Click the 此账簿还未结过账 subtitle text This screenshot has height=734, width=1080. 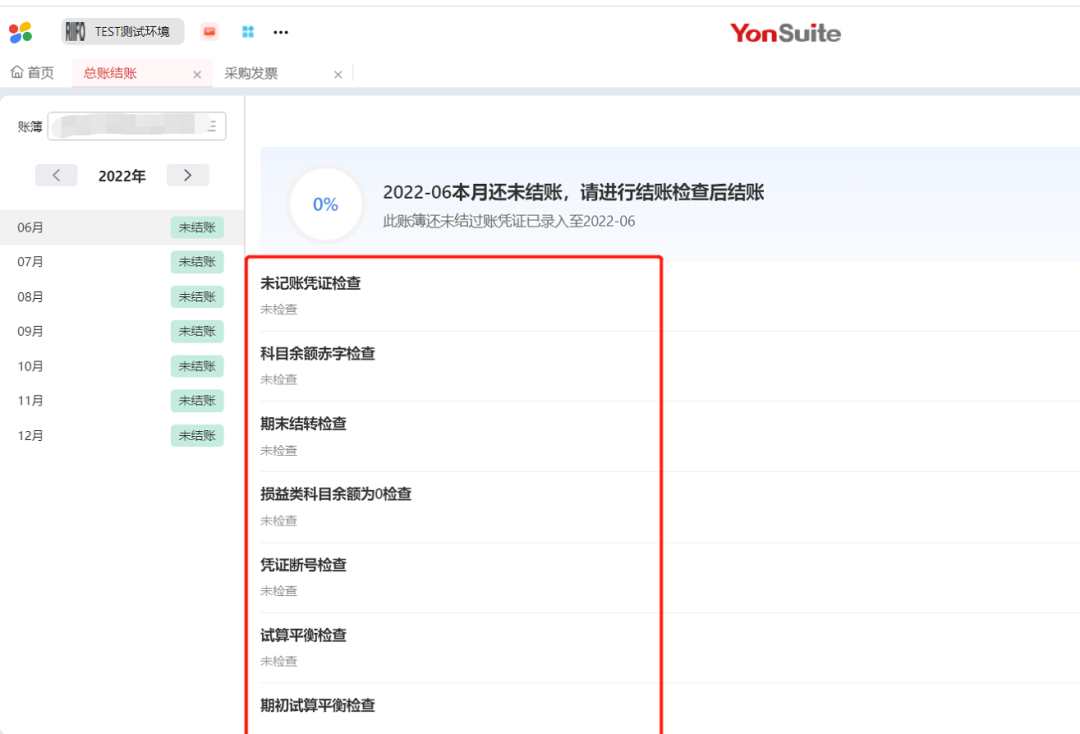[509, 221]
